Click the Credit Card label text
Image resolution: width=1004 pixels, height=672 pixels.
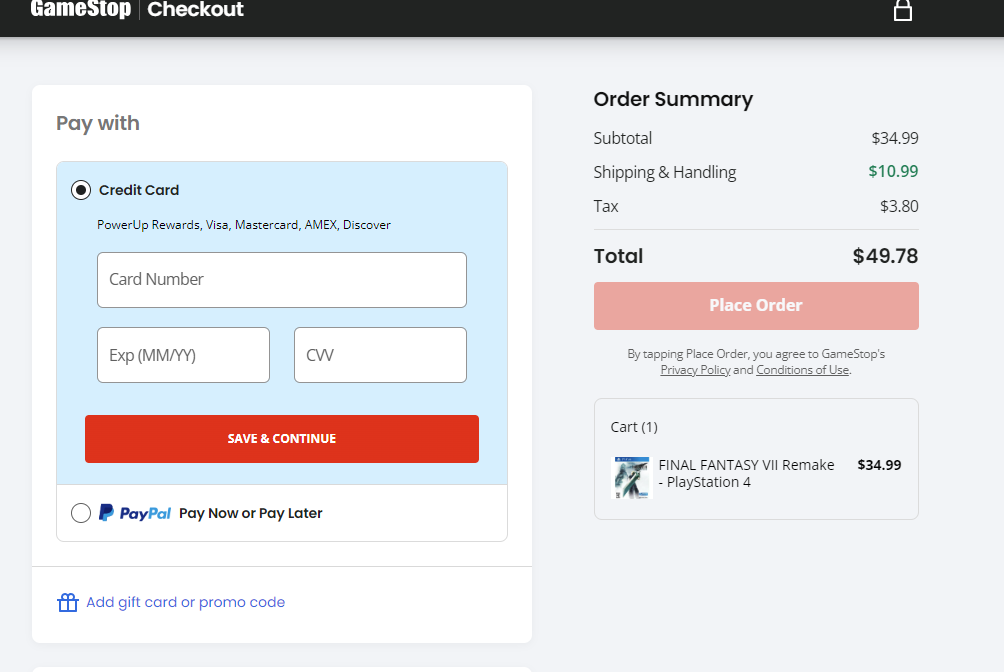pyautogui.click(x=139, y=190)
